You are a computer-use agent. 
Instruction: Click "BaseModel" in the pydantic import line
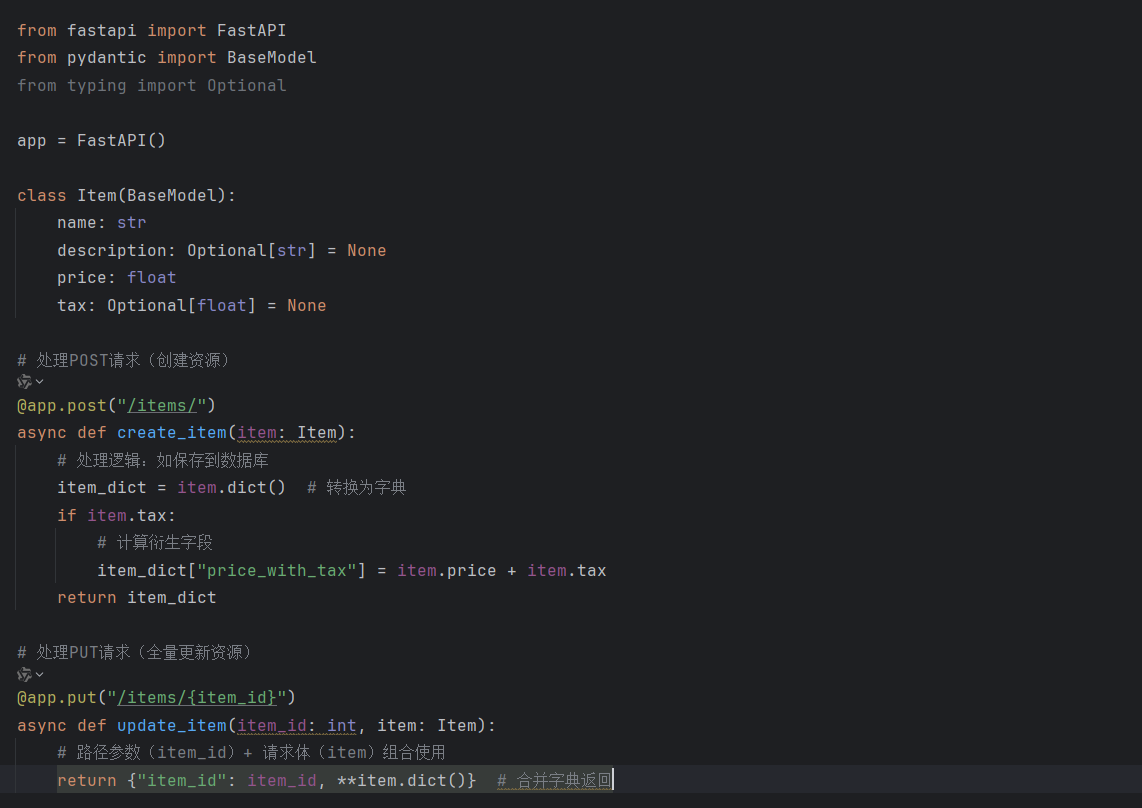272,58
